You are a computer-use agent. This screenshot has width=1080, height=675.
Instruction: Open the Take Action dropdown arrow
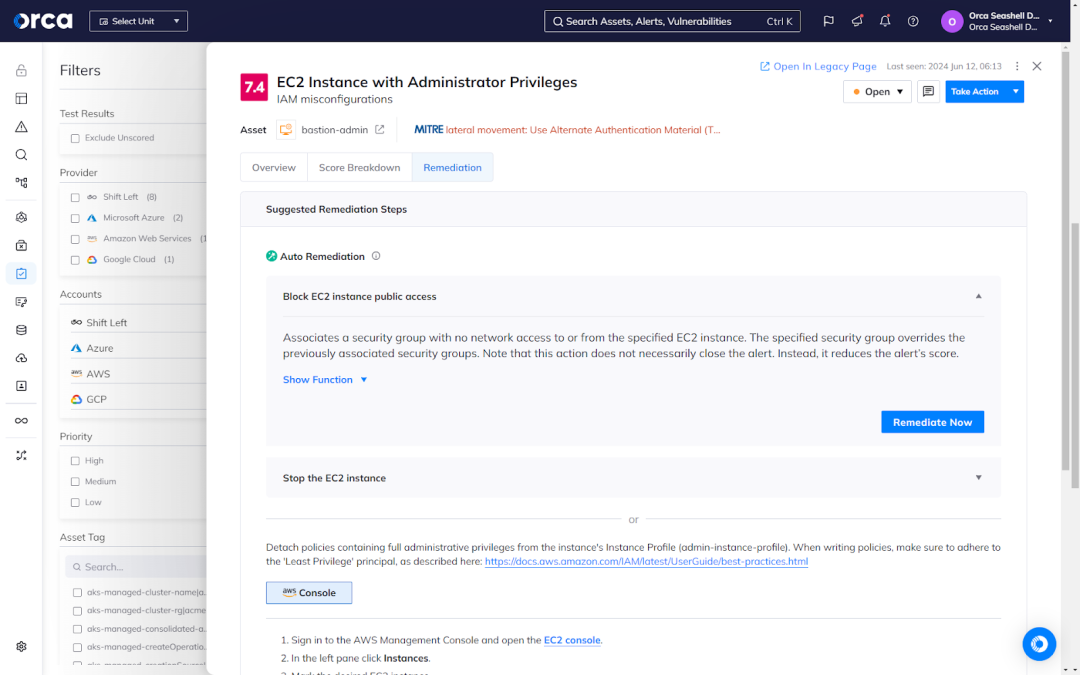point(1015,92)
